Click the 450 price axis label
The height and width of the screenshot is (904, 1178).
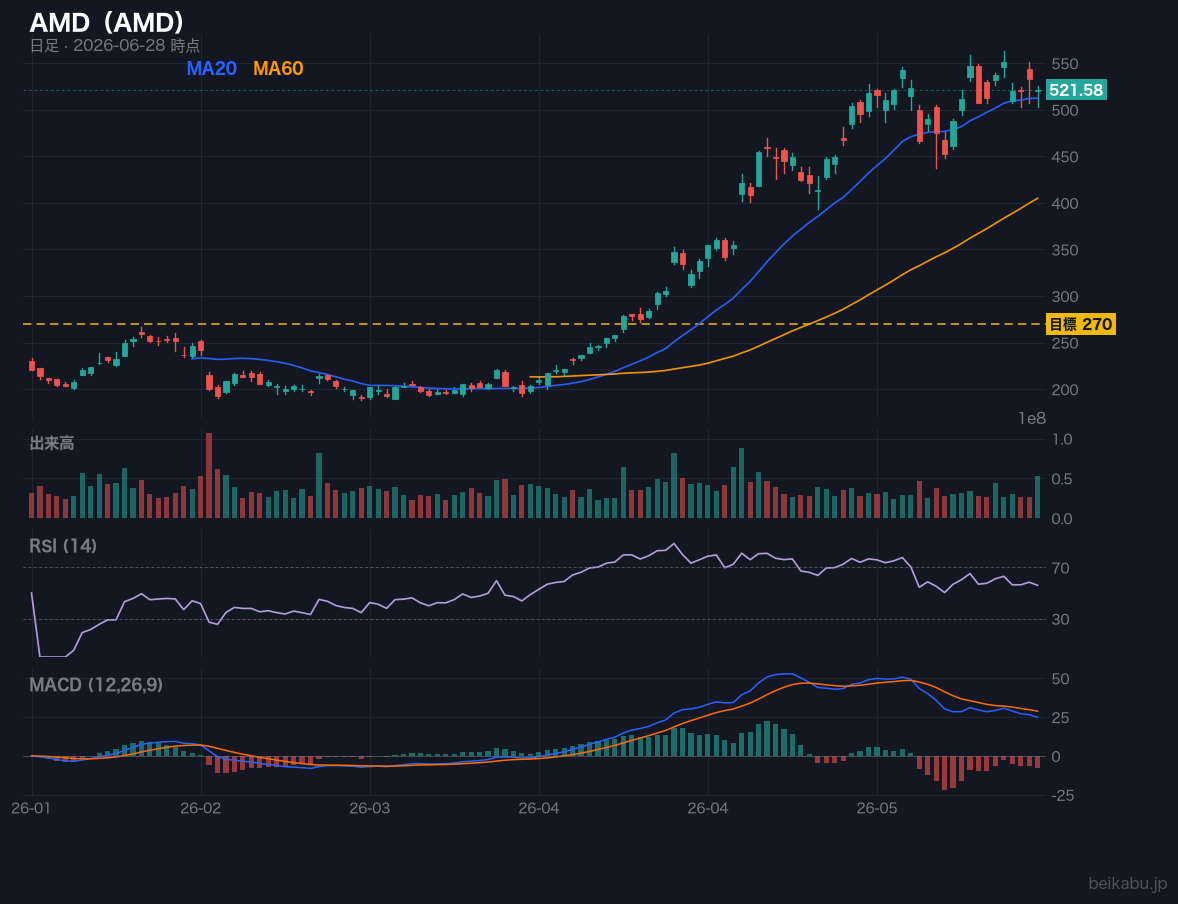[x=1065, y=157]
